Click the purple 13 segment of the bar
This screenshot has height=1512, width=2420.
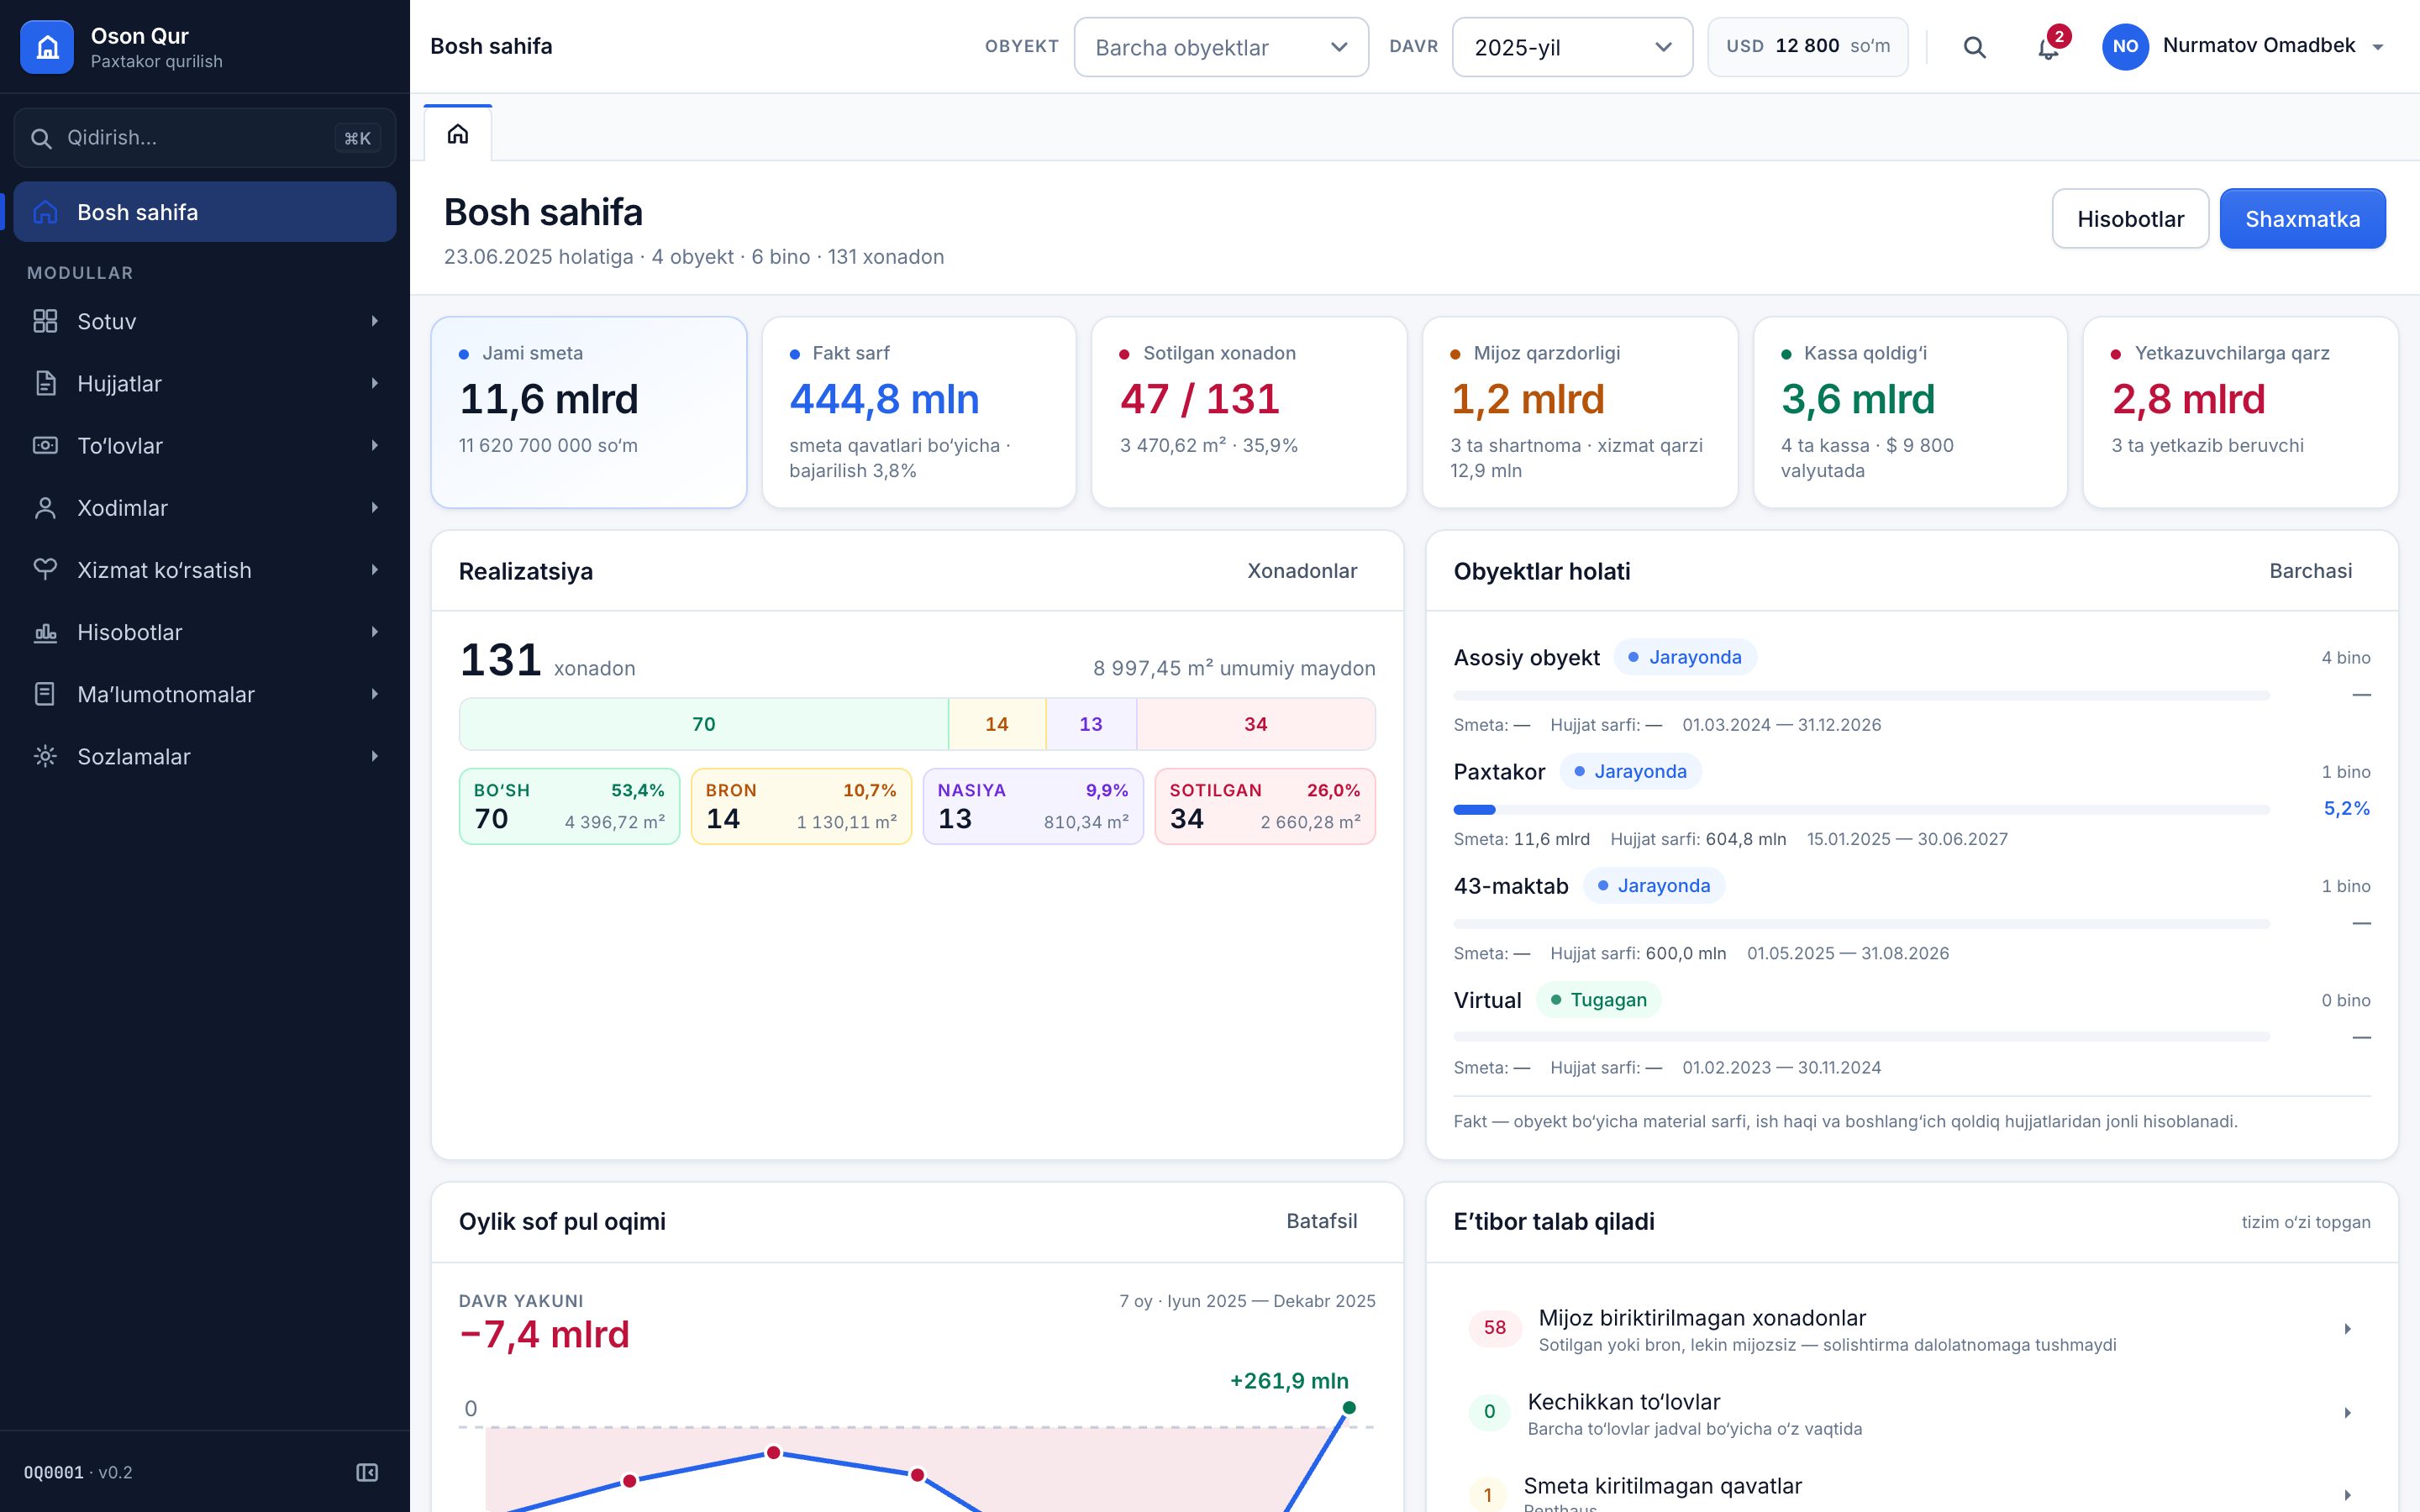1091,724
